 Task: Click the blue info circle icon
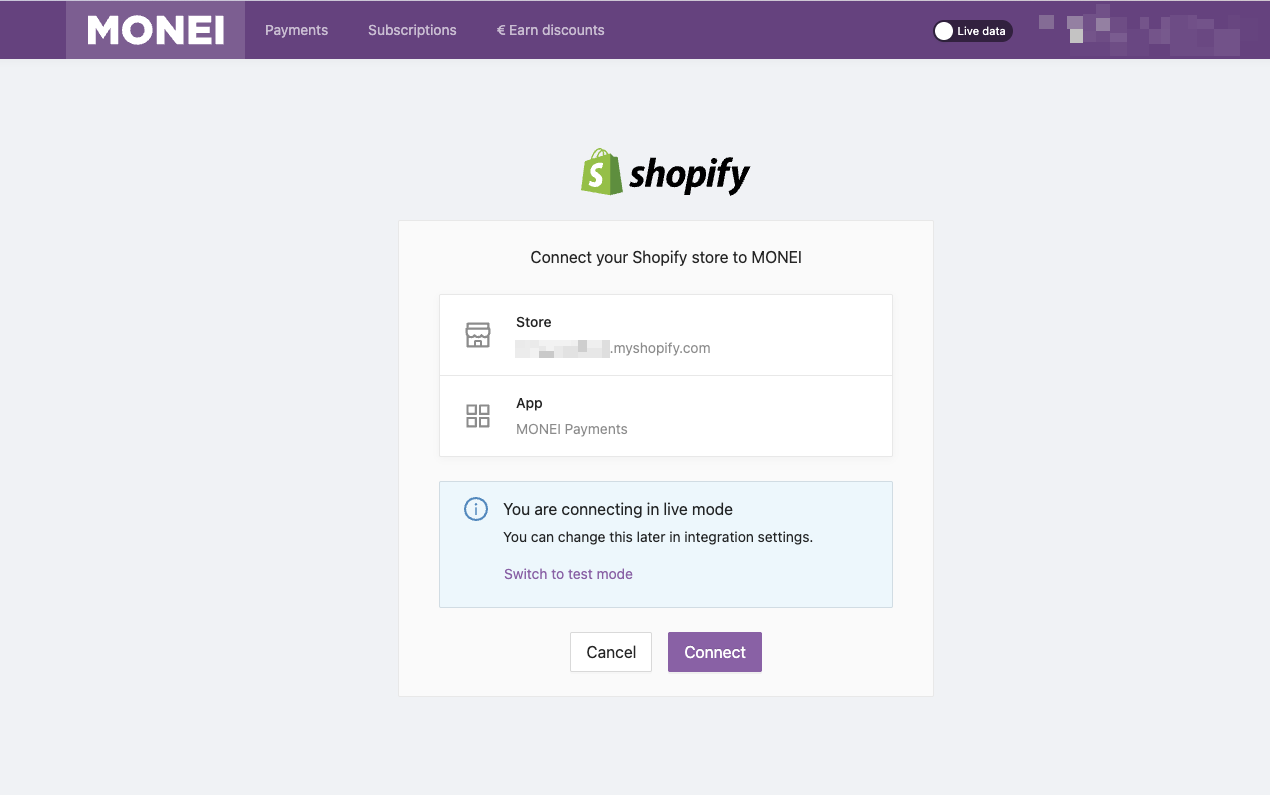click(476, 509)
